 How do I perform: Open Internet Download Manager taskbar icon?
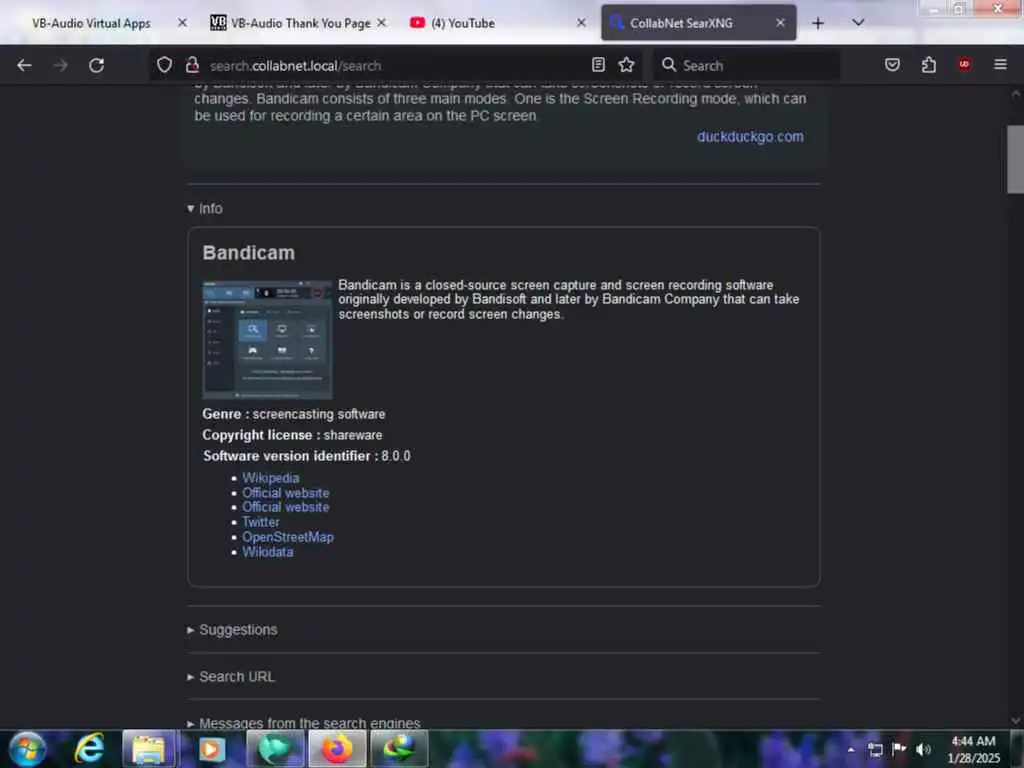[399, 749]
